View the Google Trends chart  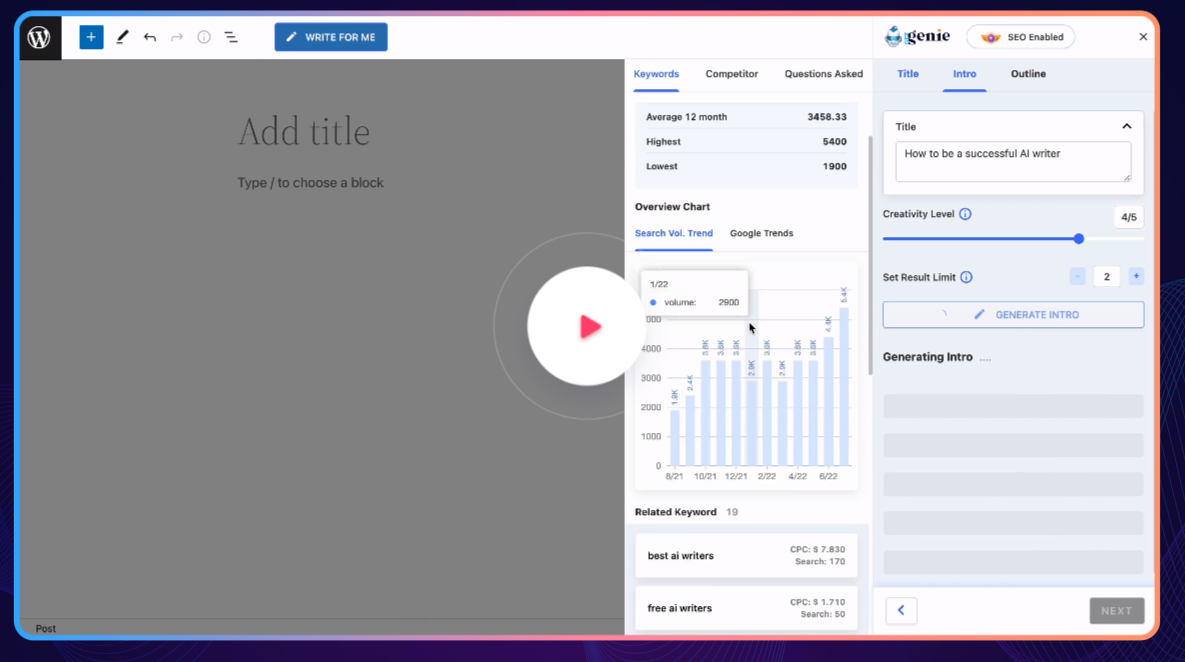pos(761,233)
